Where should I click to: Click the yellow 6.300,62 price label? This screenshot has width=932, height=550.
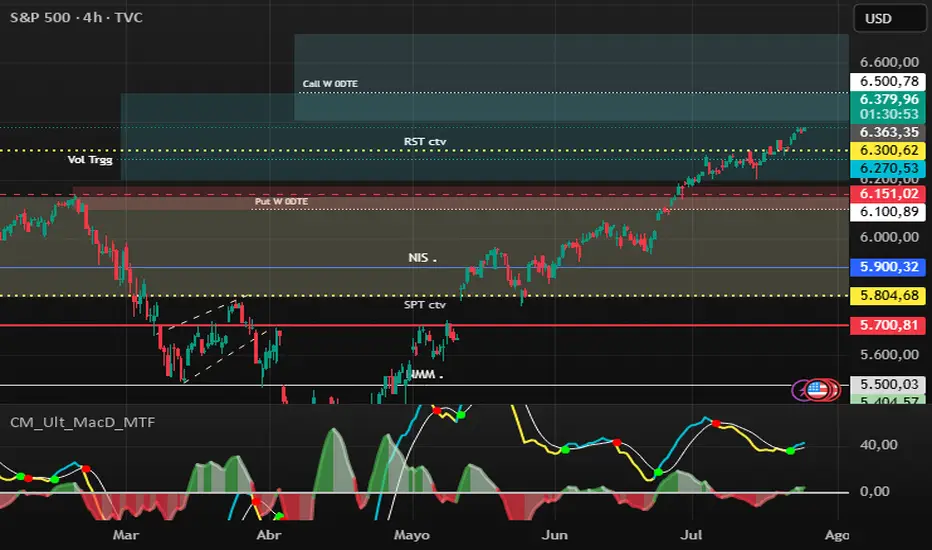point(889,150)
